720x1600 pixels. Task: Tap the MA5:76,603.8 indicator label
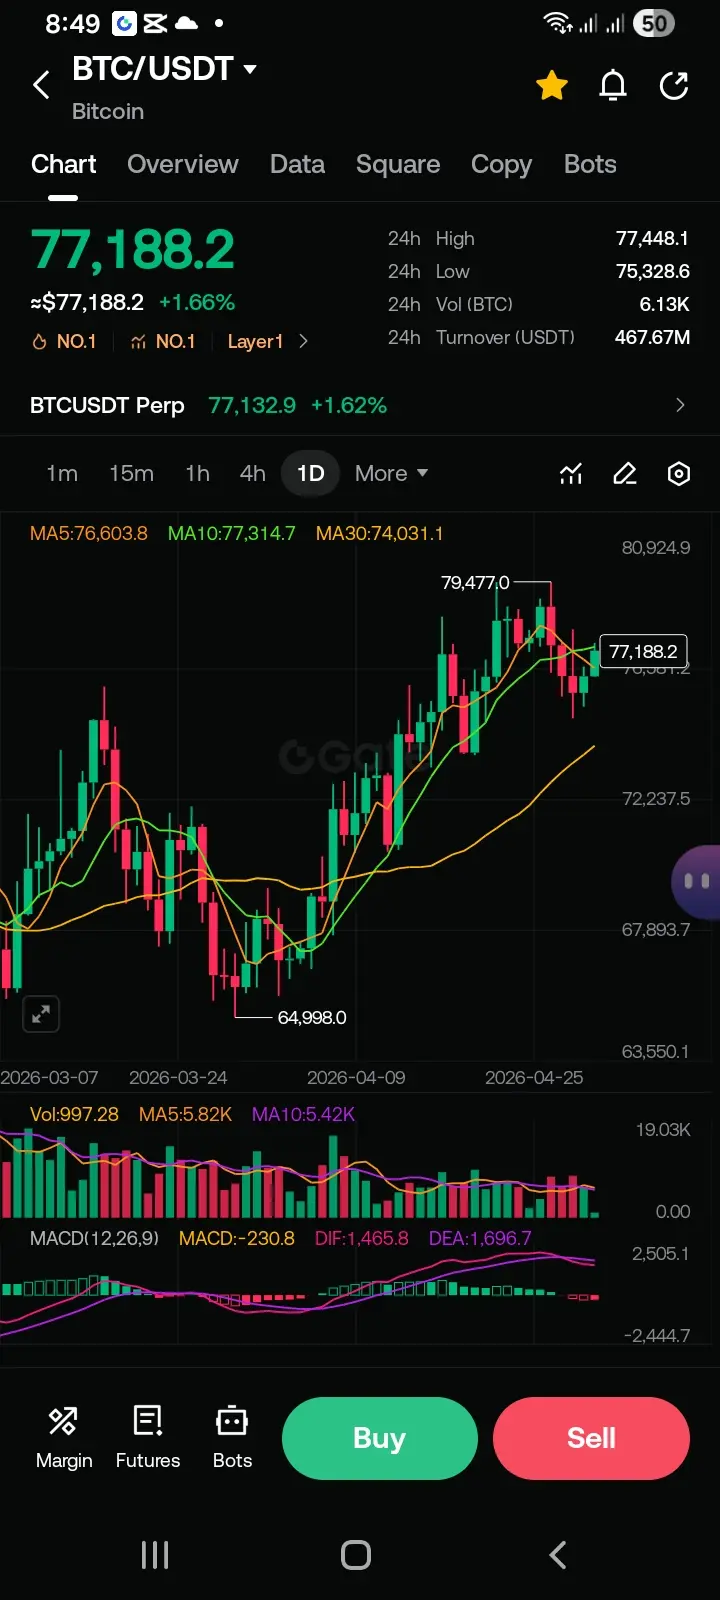[x=89, y=533]
